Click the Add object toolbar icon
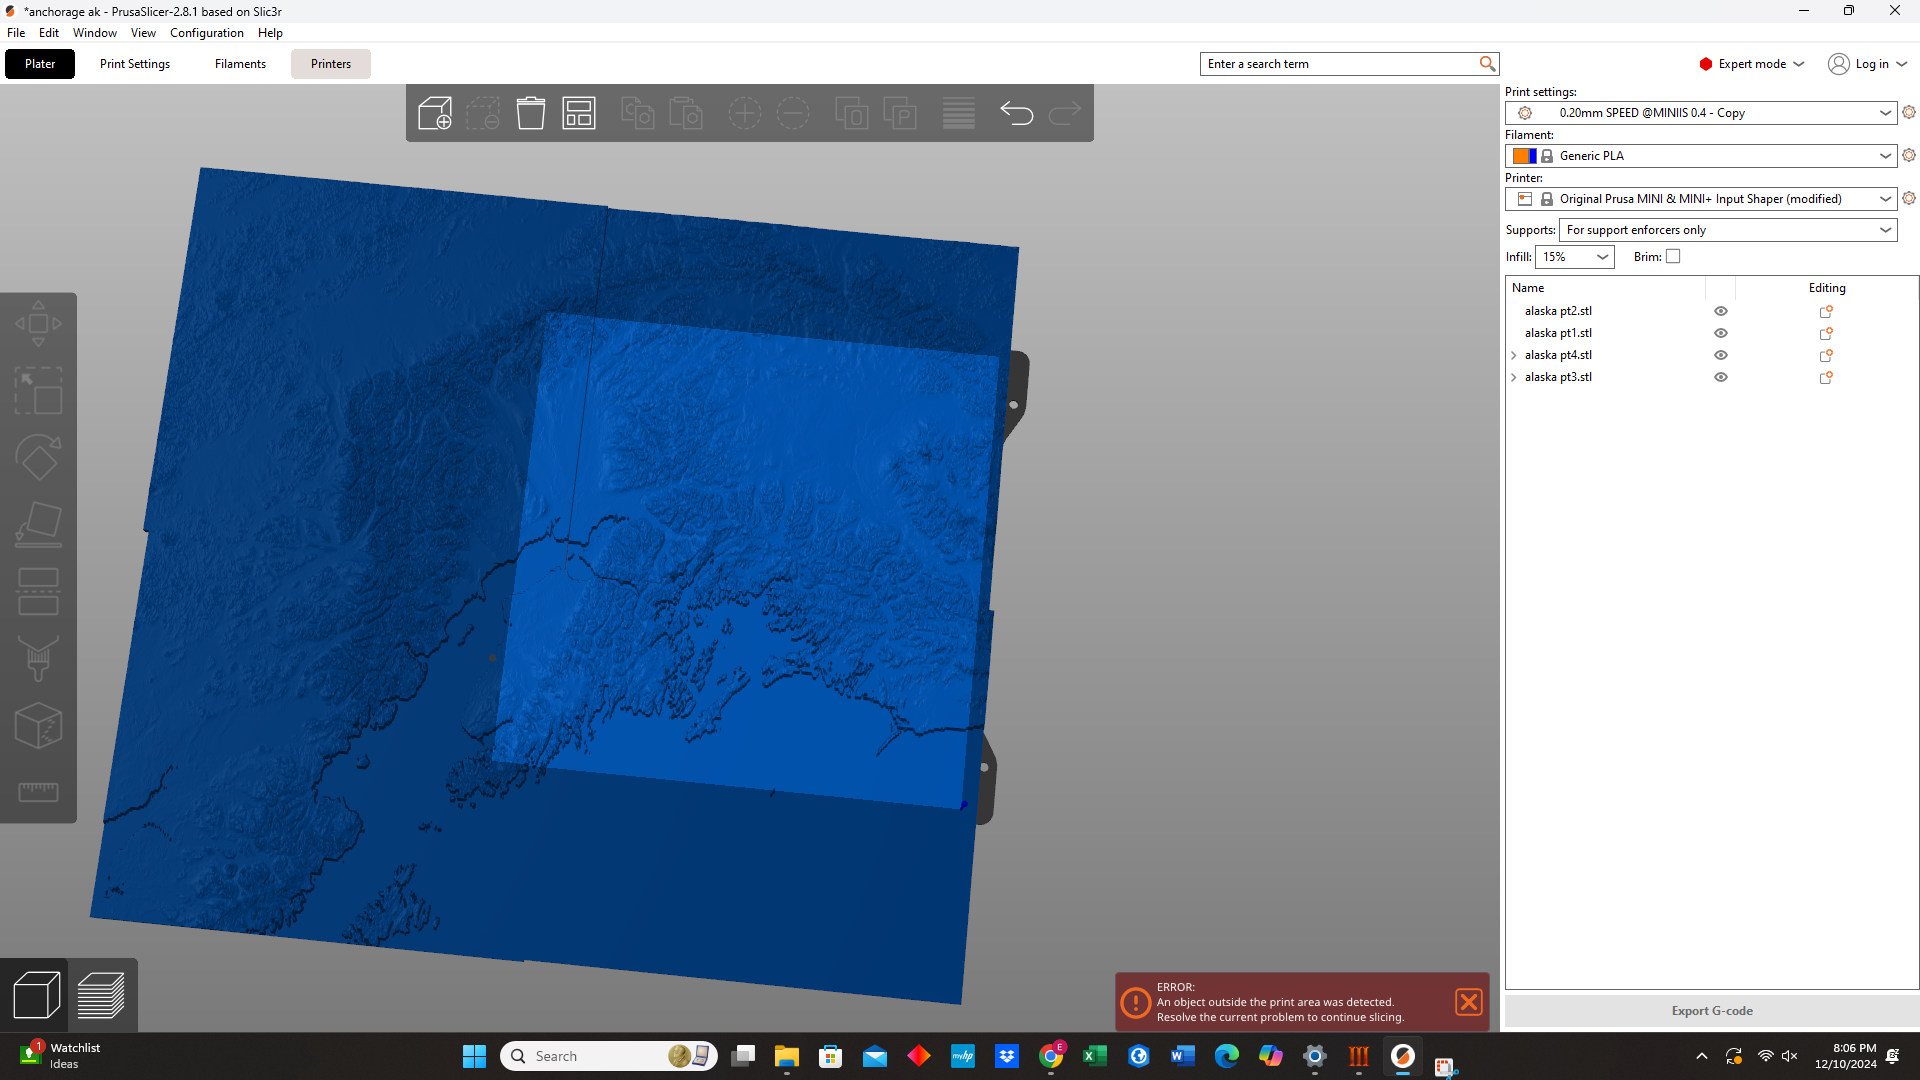Screen dimensions: 1920x1080 (435, 113)
